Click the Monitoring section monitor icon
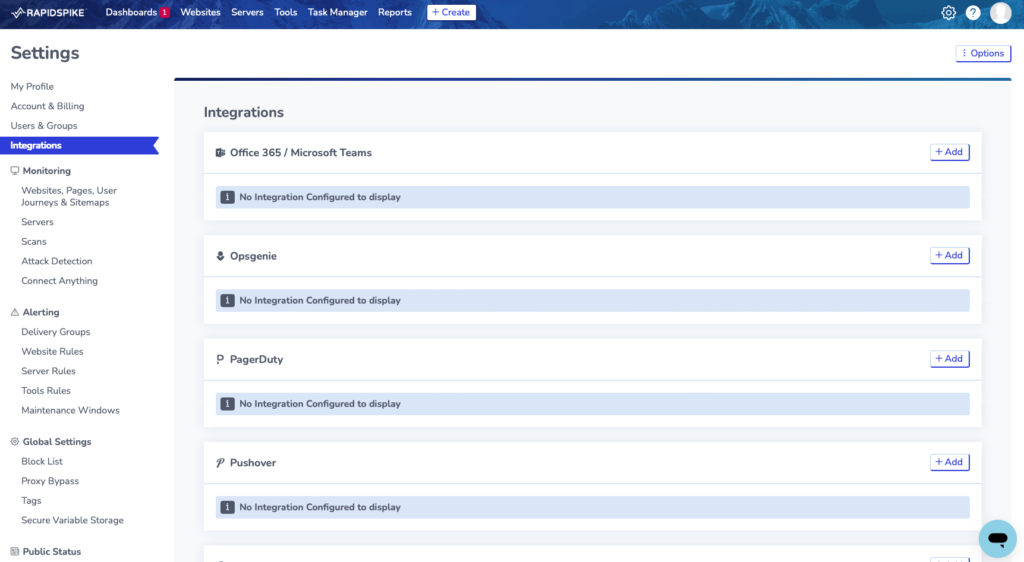This screenshot has height=562, width=1024. [14, 170]
